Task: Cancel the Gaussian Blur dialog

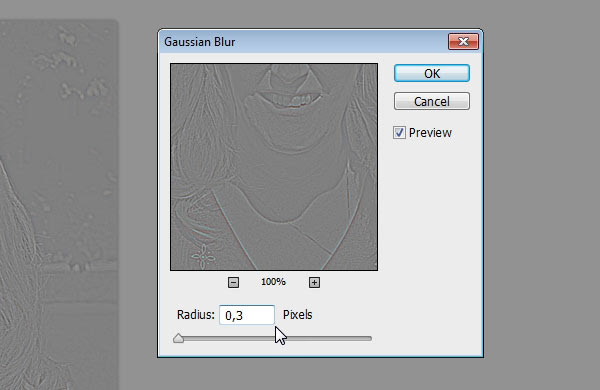Action: pyautogui.click(x=432, y=101)
